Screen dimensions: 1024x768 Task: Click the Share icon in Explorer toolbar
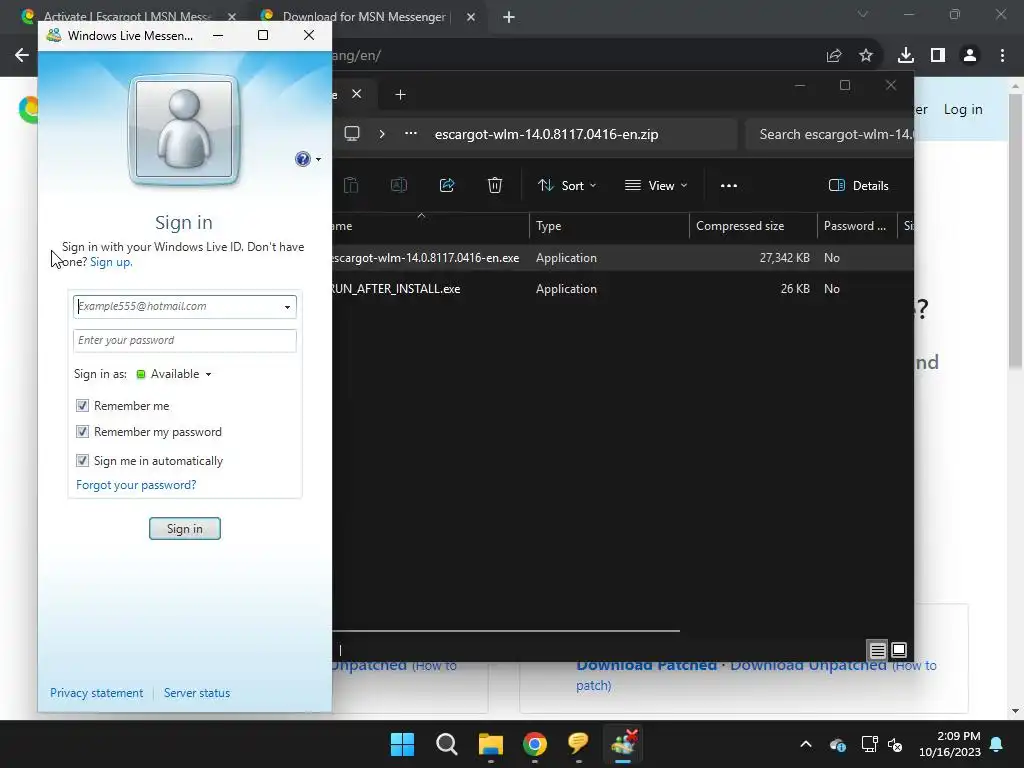447,185
